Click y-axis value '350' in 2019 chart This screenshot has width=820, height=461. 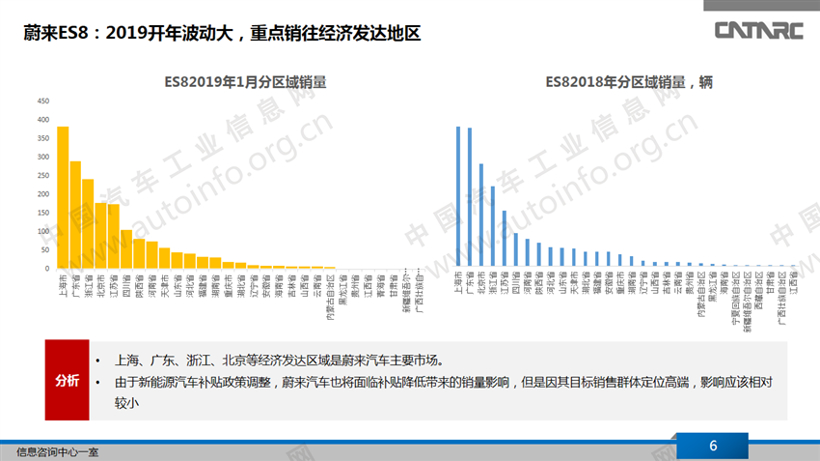point(43,138)
